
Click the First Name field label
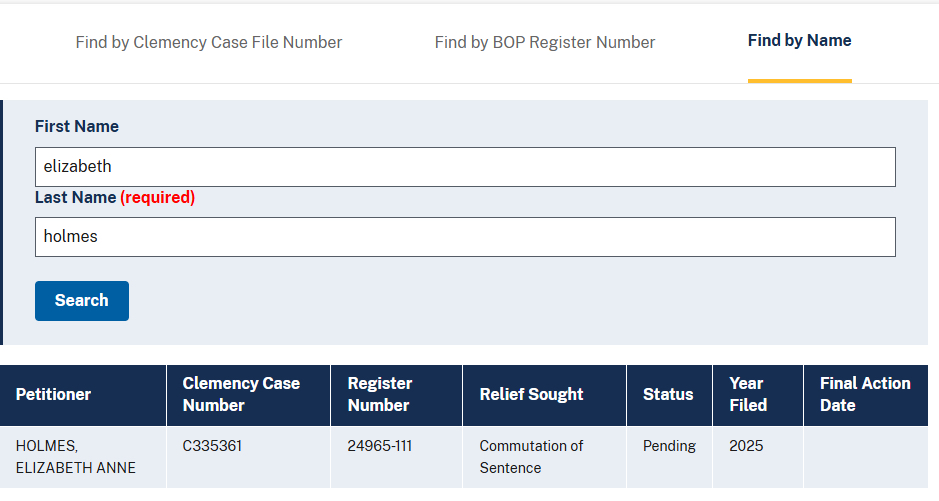pyautogui.click(x=77, y=126)
